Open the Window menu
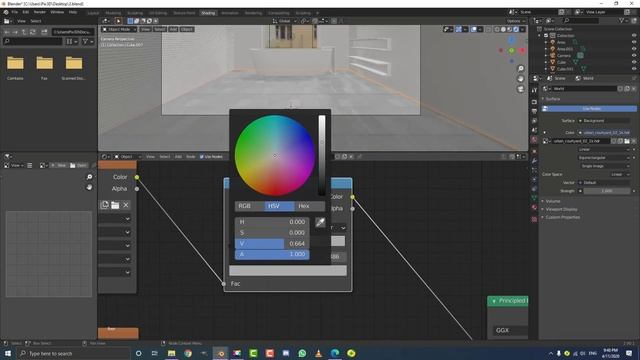This screenshot has height=360, width=640. (x=57, y=12)
